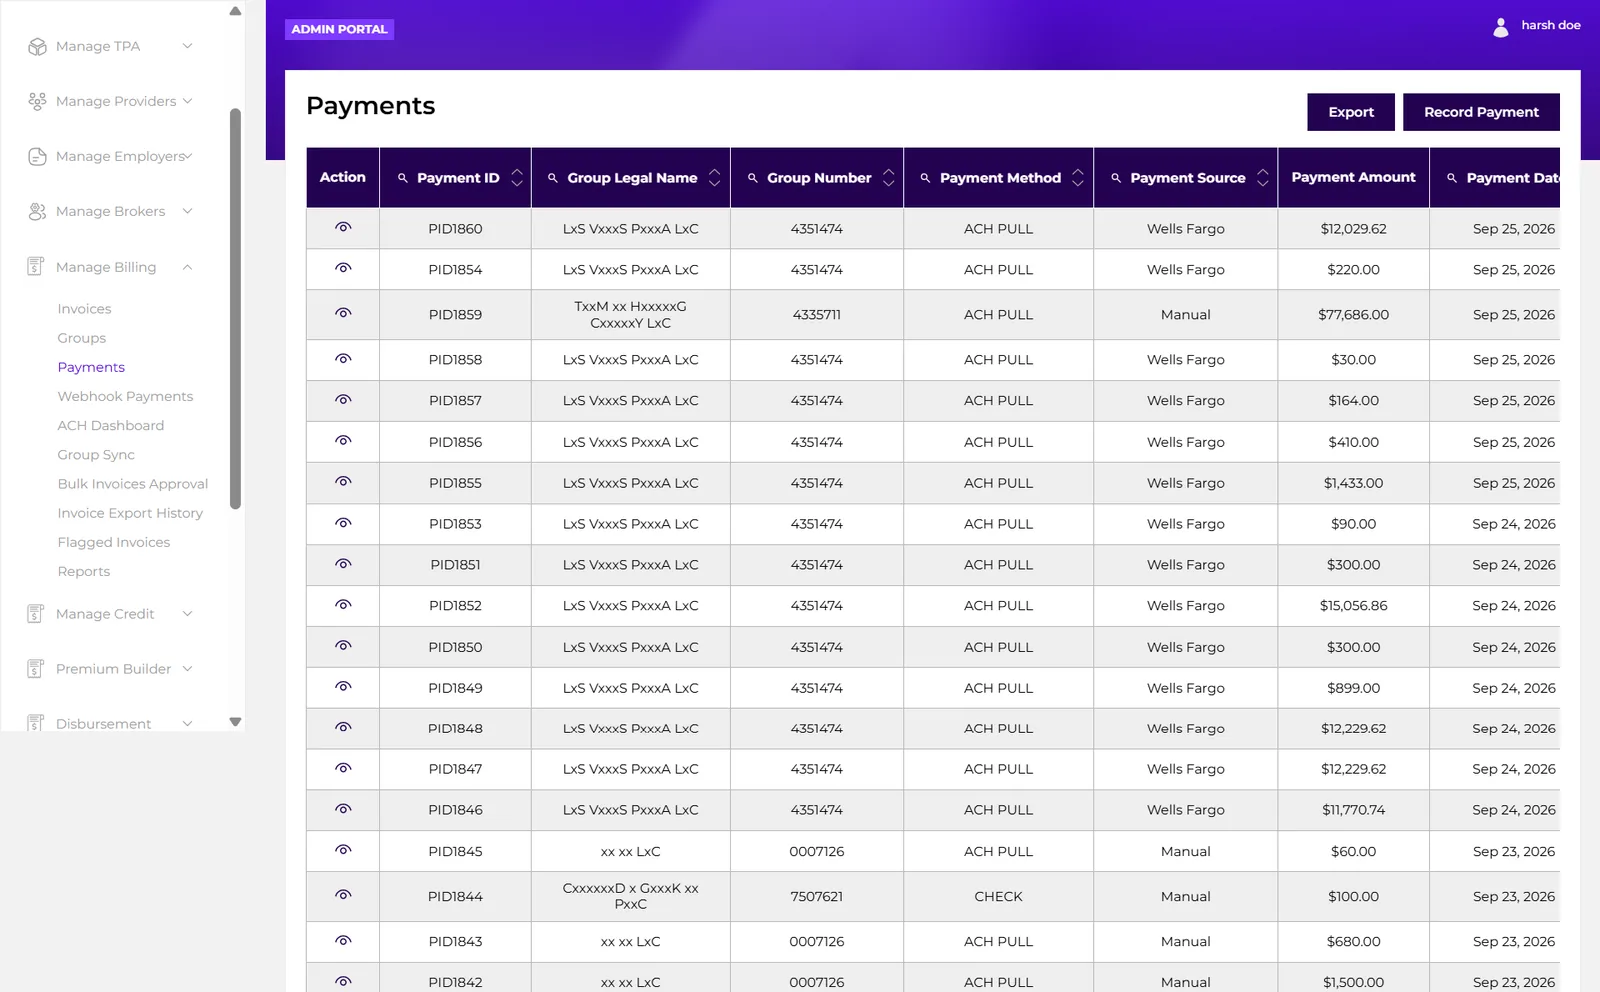1600x992 pixels.
Task: Click the Manage Providers icon in sidebar
Action: 37,101
